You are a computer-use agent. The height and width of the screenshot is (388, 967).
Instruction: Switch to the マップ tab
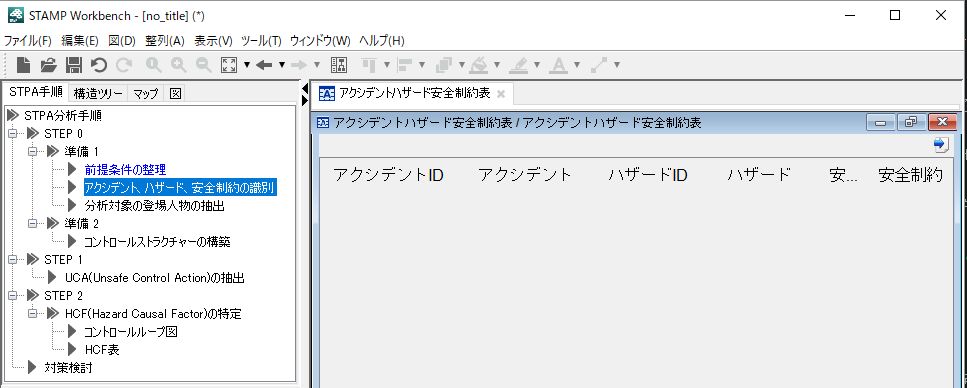[146, 94]
